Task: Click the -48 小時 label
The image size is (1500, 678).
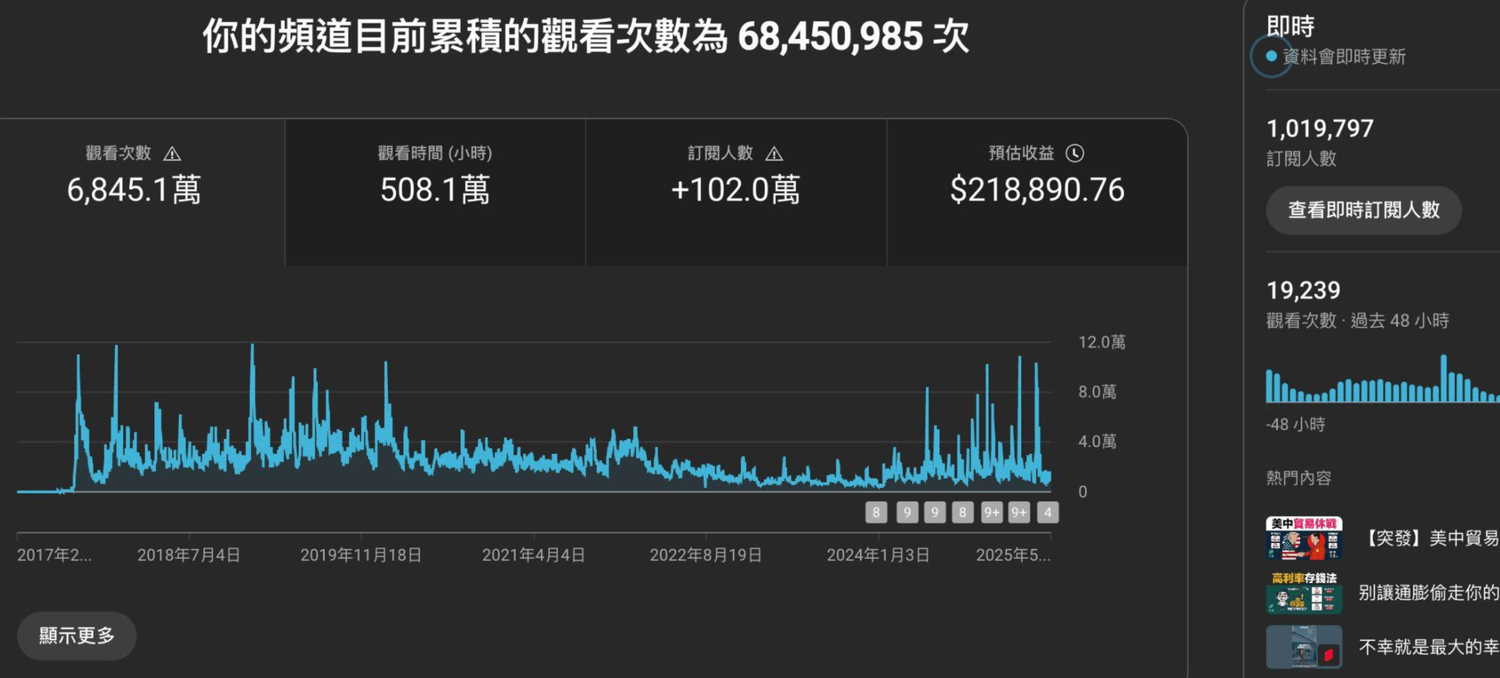Action: coord(1295,425)
